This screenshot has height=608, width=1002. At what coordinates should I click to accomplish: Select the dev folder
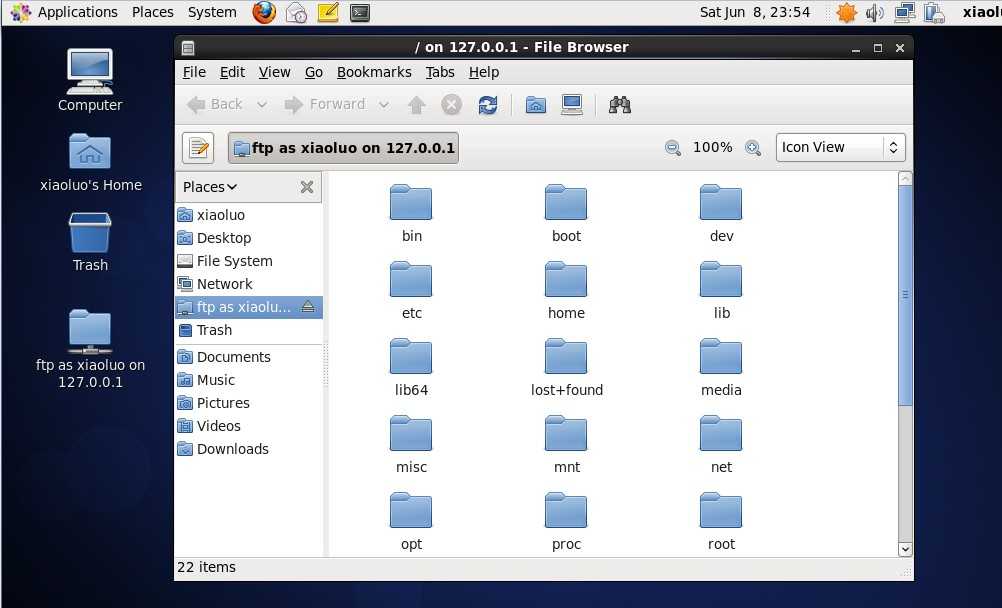click(721, 214)
